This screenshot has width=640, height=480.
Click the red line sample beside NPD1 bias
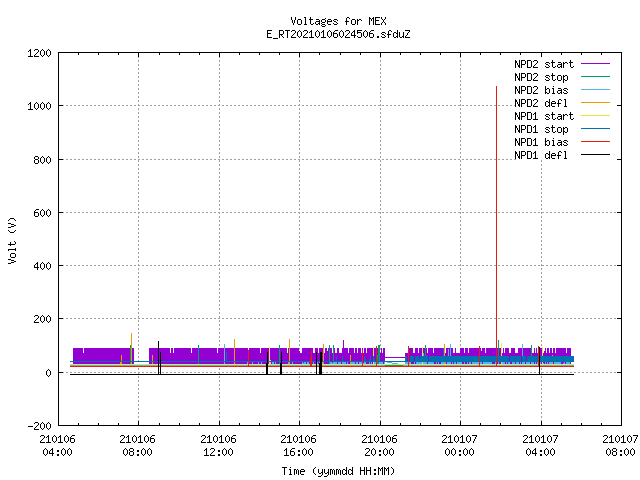[596, 142]
